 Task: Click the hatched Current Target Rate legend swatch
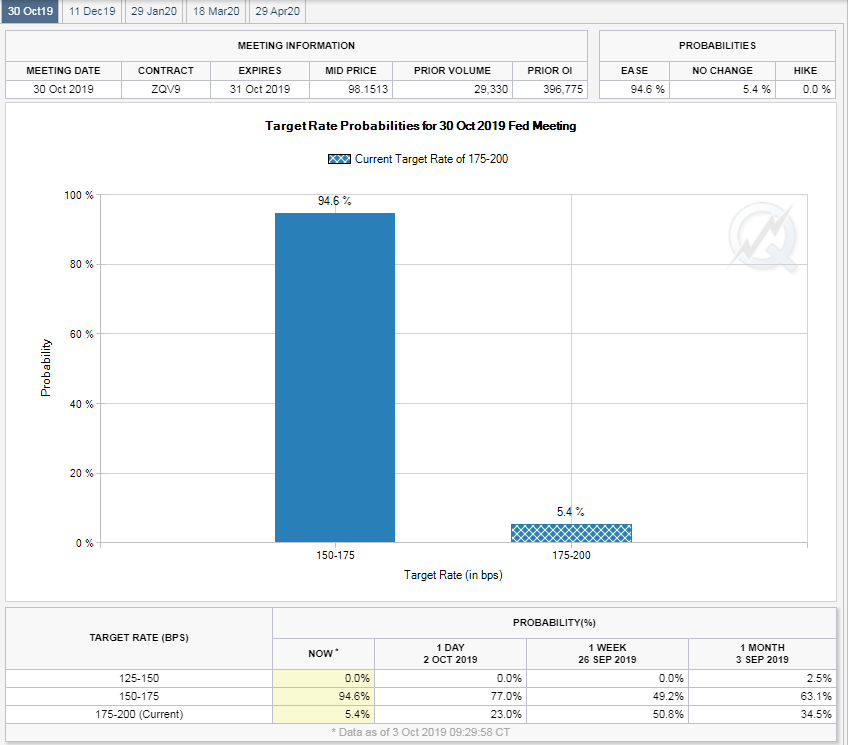(339, 159)
